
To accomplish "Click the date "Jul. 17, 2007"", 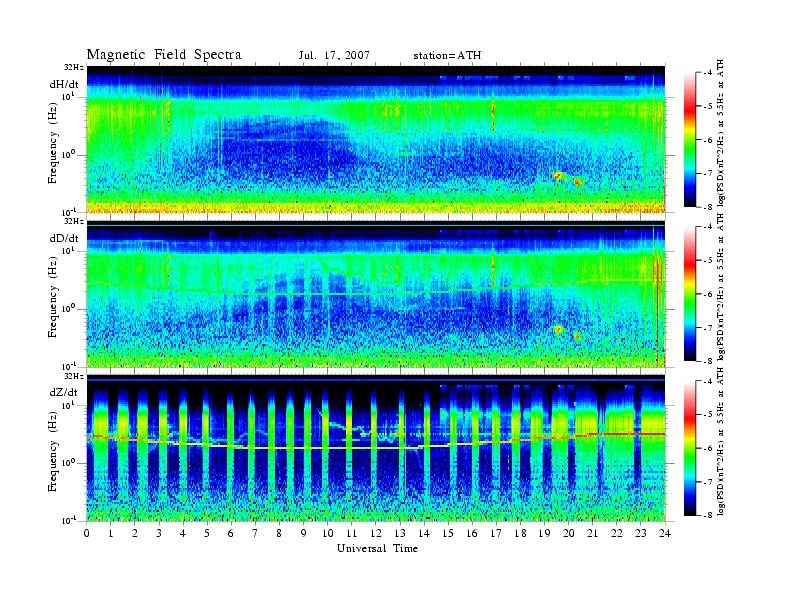I will [x=334, y=56].
